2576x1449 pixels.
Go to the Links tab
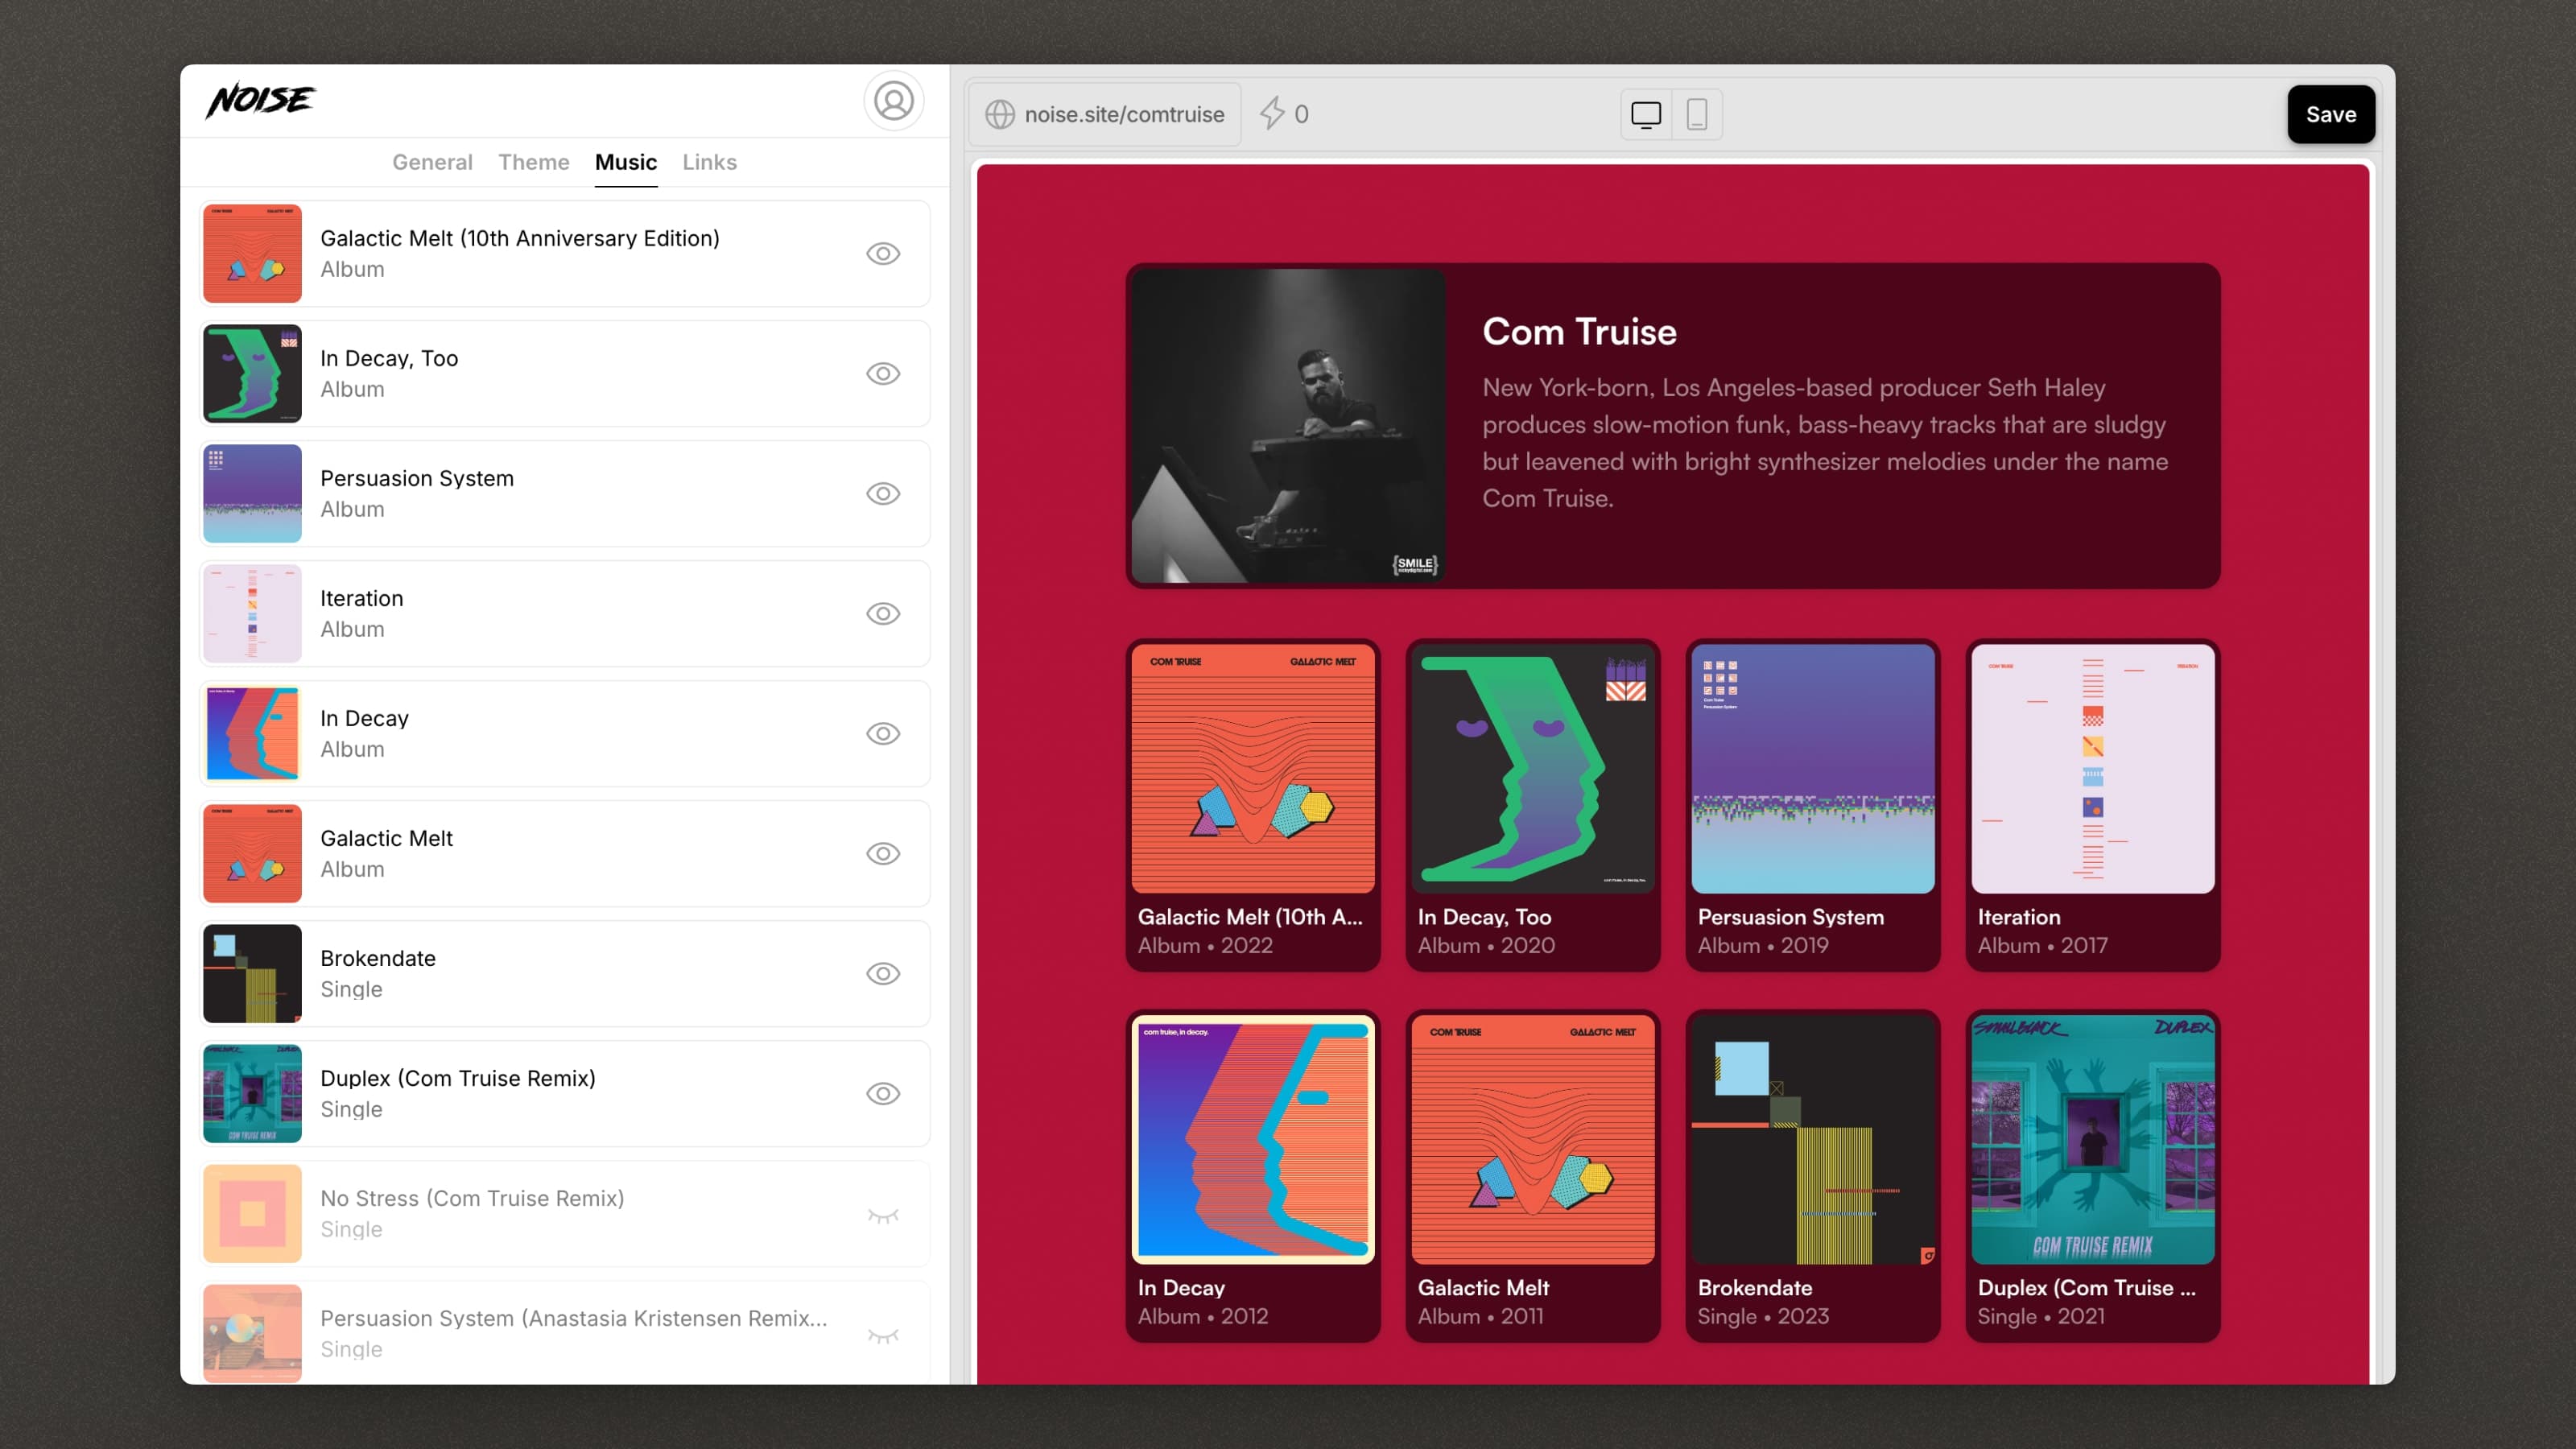coord(709,162)
